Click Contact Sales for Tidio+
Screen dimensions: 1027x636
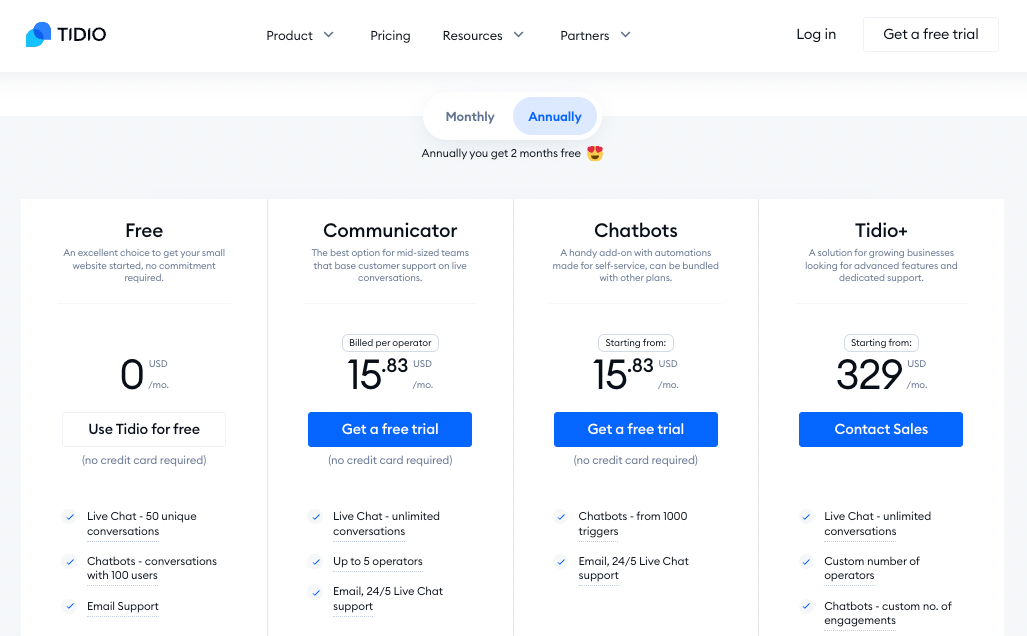[881, 429]
